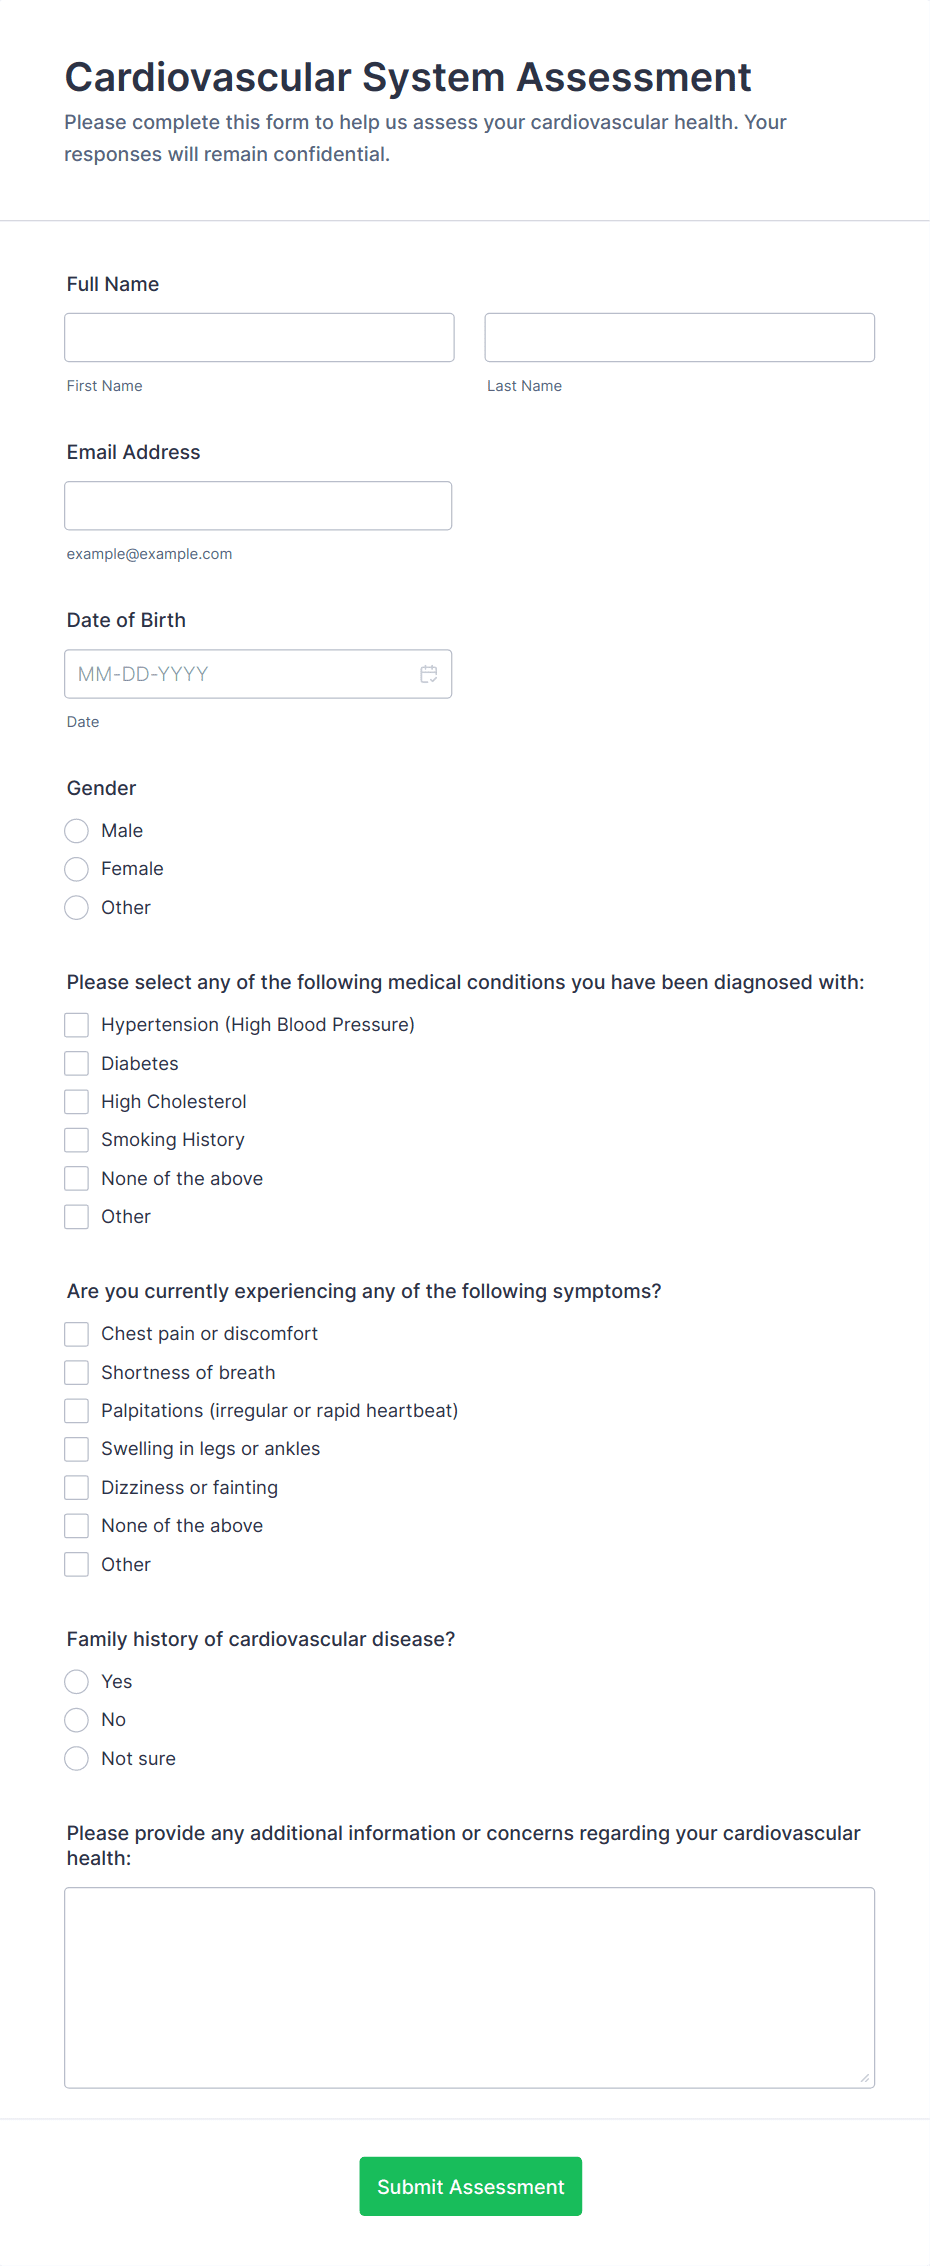This screenshot has width=930, height=2266.
Task: Select Not sure for family history
Action: 76,1758
